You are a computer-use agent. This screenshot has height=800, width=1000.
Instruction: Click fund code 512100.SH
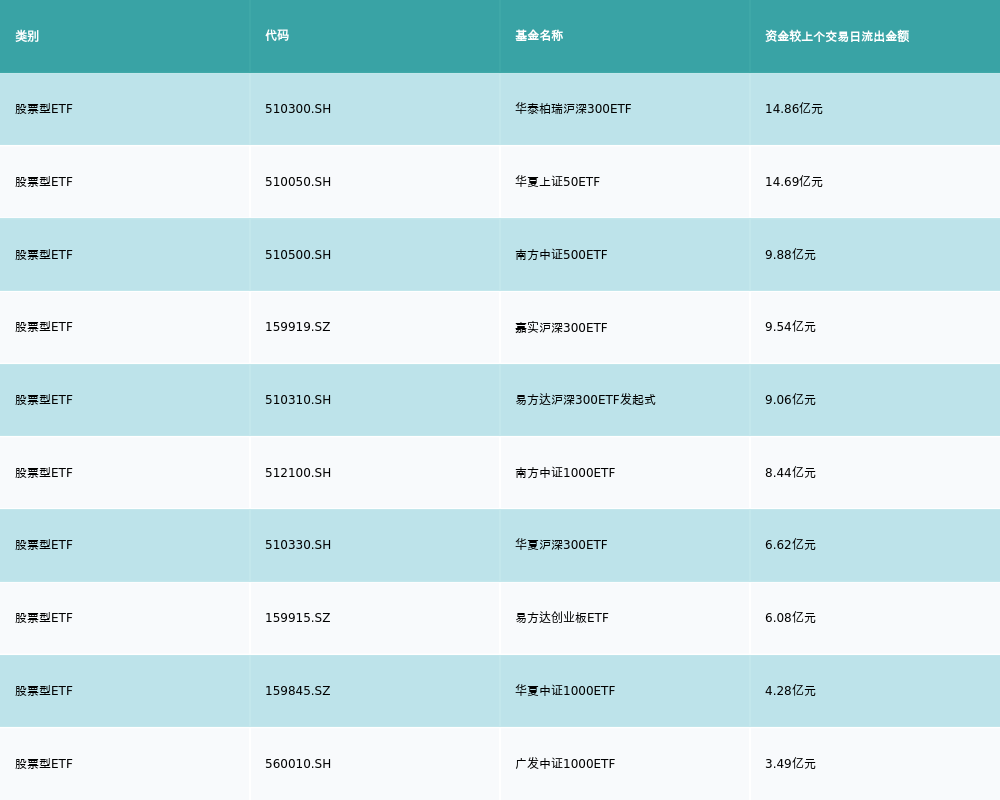(x=298, y=473)
